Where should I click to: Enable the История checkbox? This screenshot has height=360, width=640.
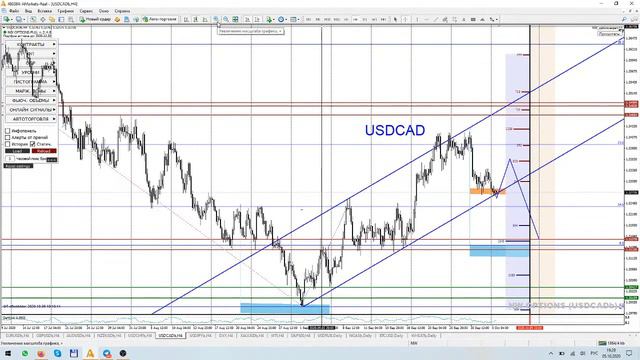(8, 144)
